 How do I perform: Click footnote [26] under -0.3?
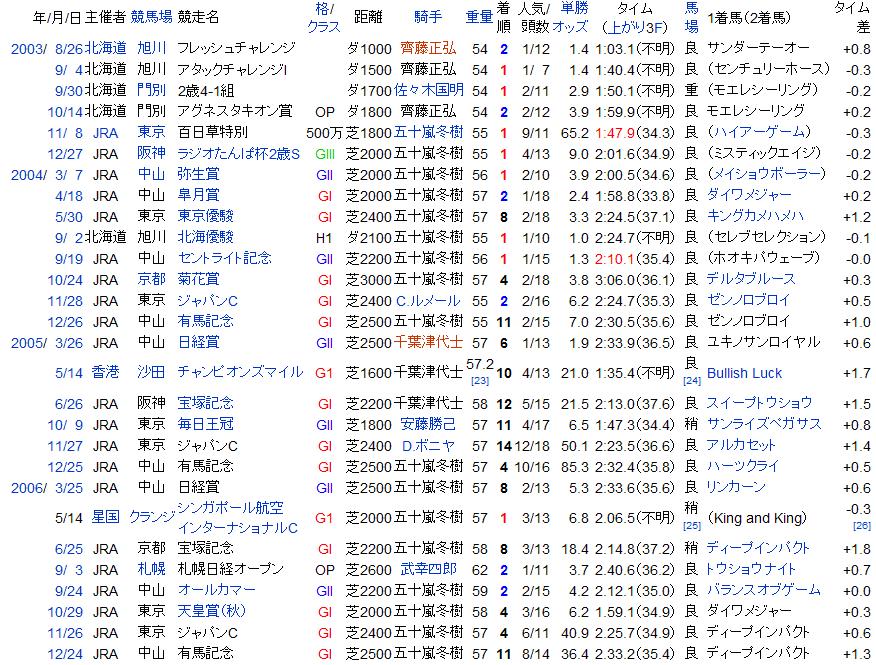click(x=861, y=525)
